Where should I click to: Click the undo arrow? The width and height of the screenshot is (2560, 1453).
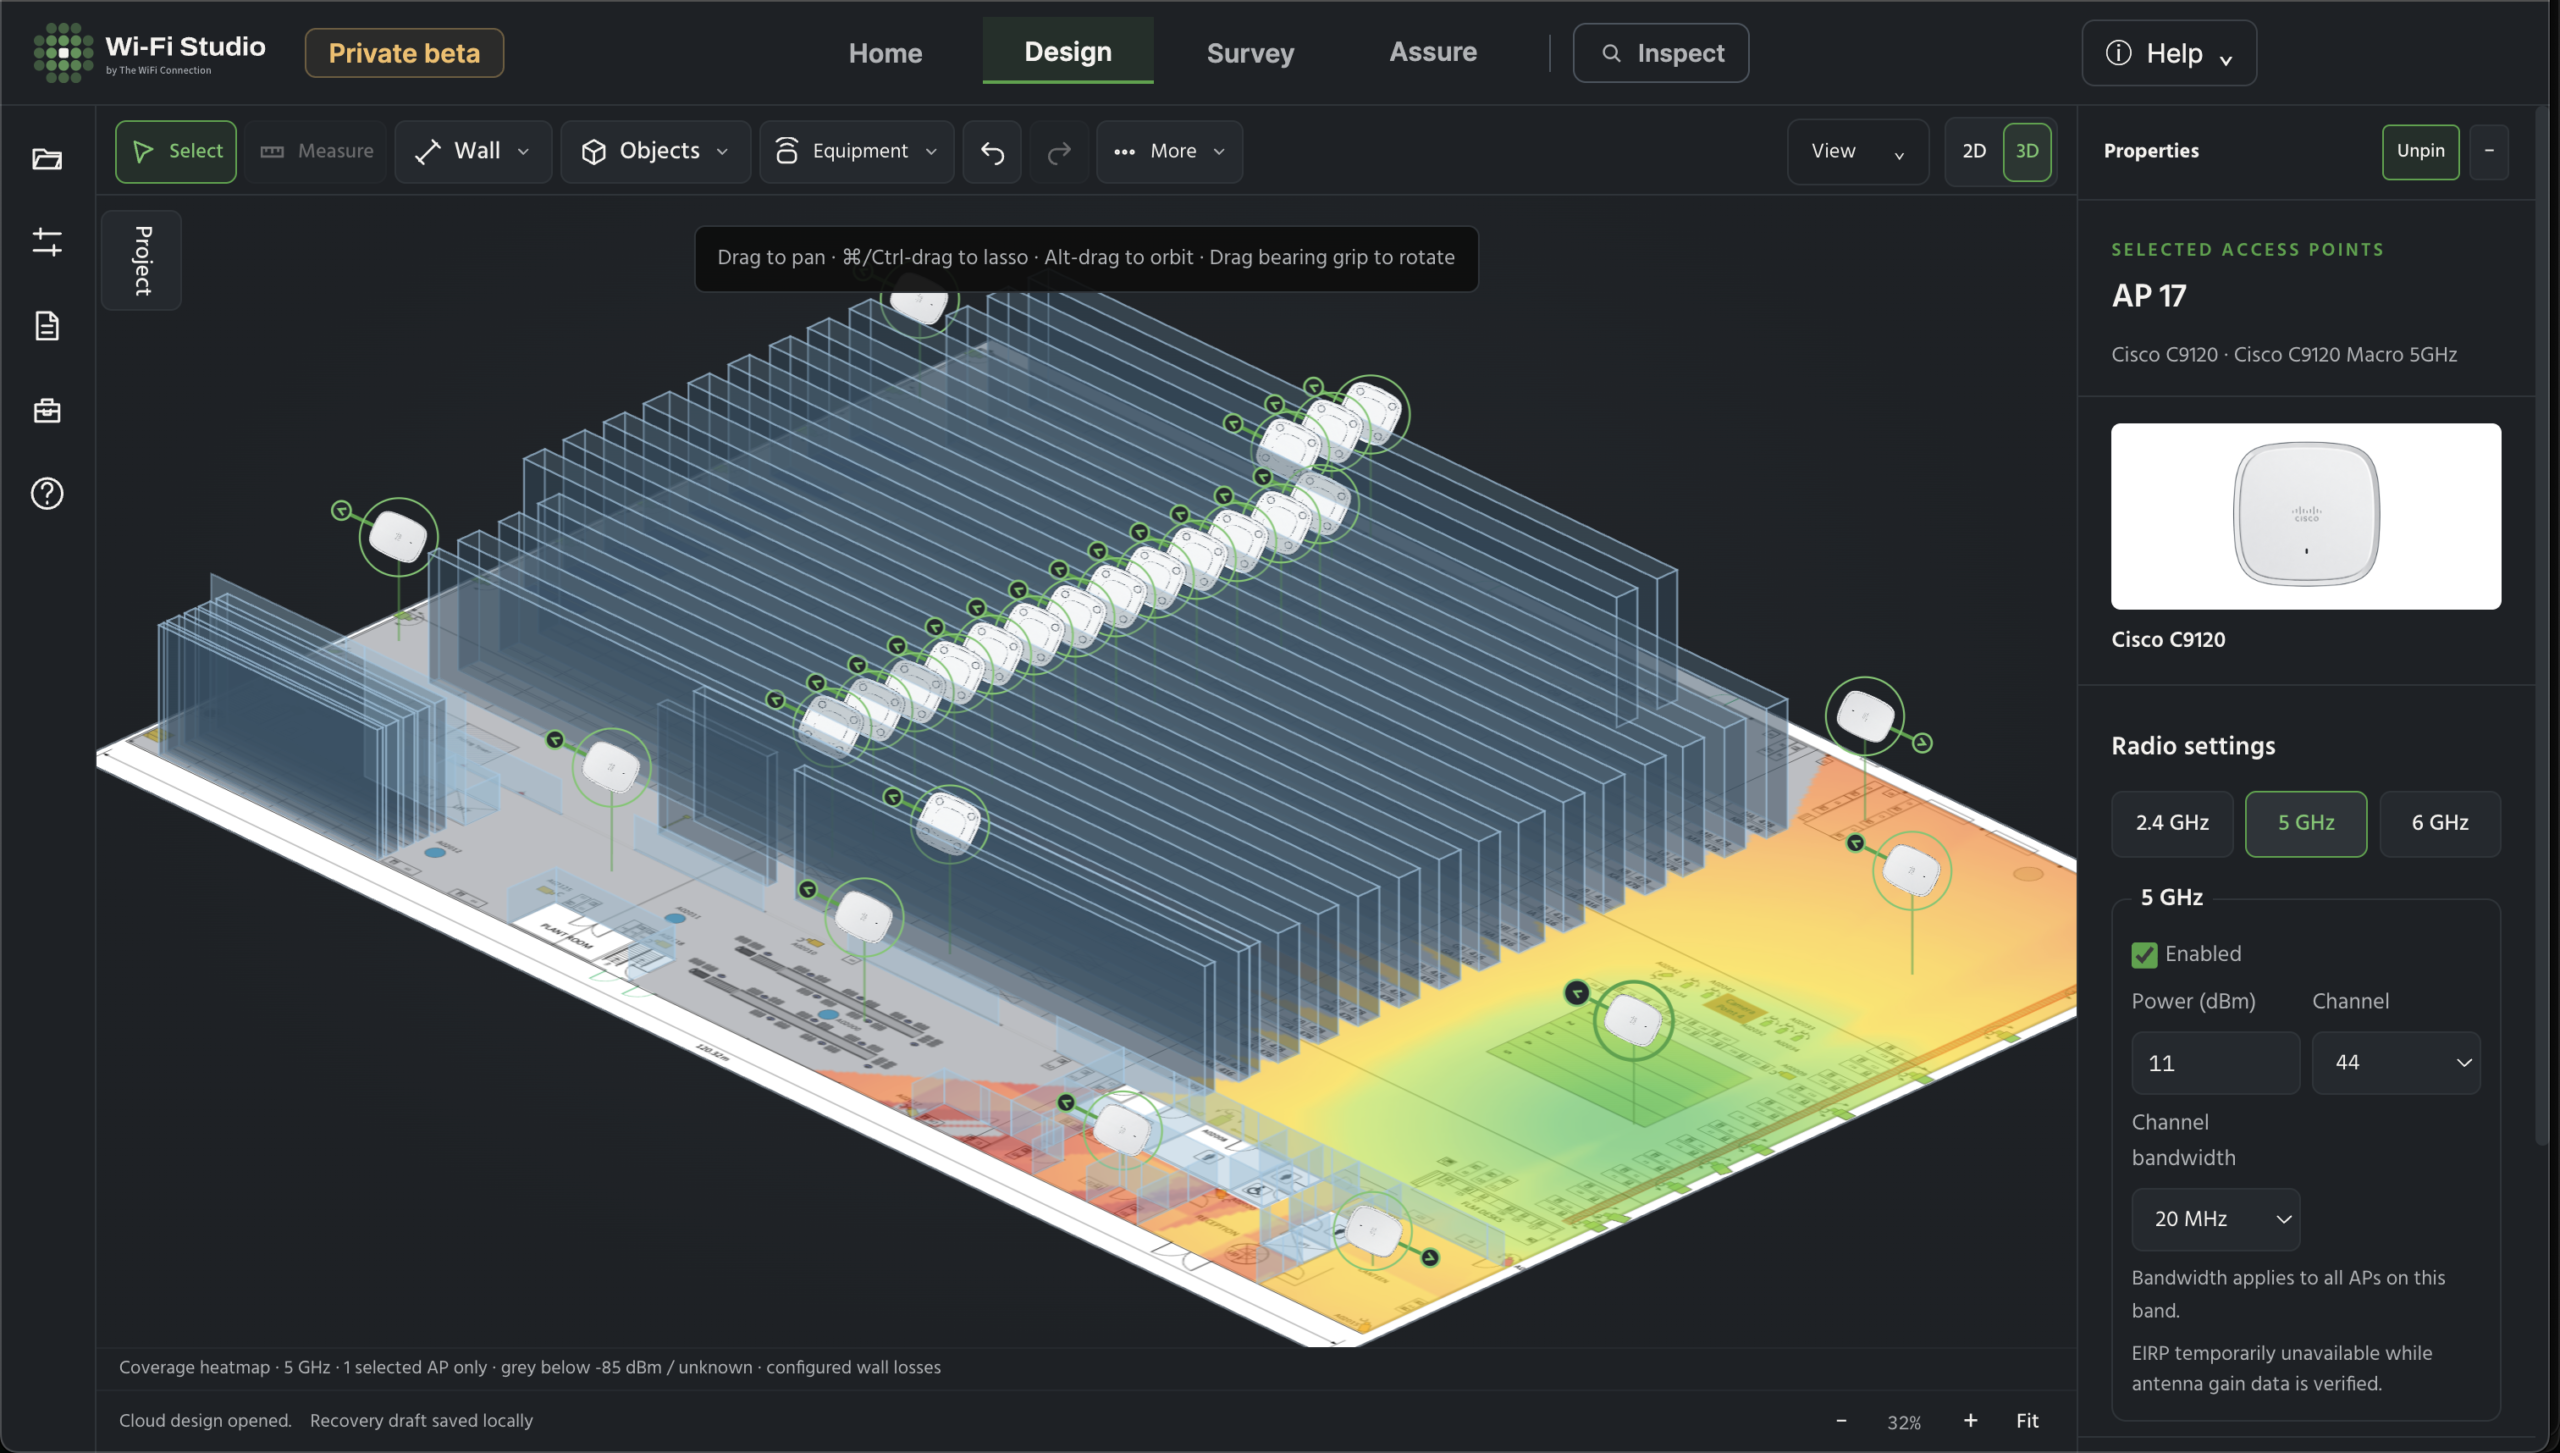(992, 151)
